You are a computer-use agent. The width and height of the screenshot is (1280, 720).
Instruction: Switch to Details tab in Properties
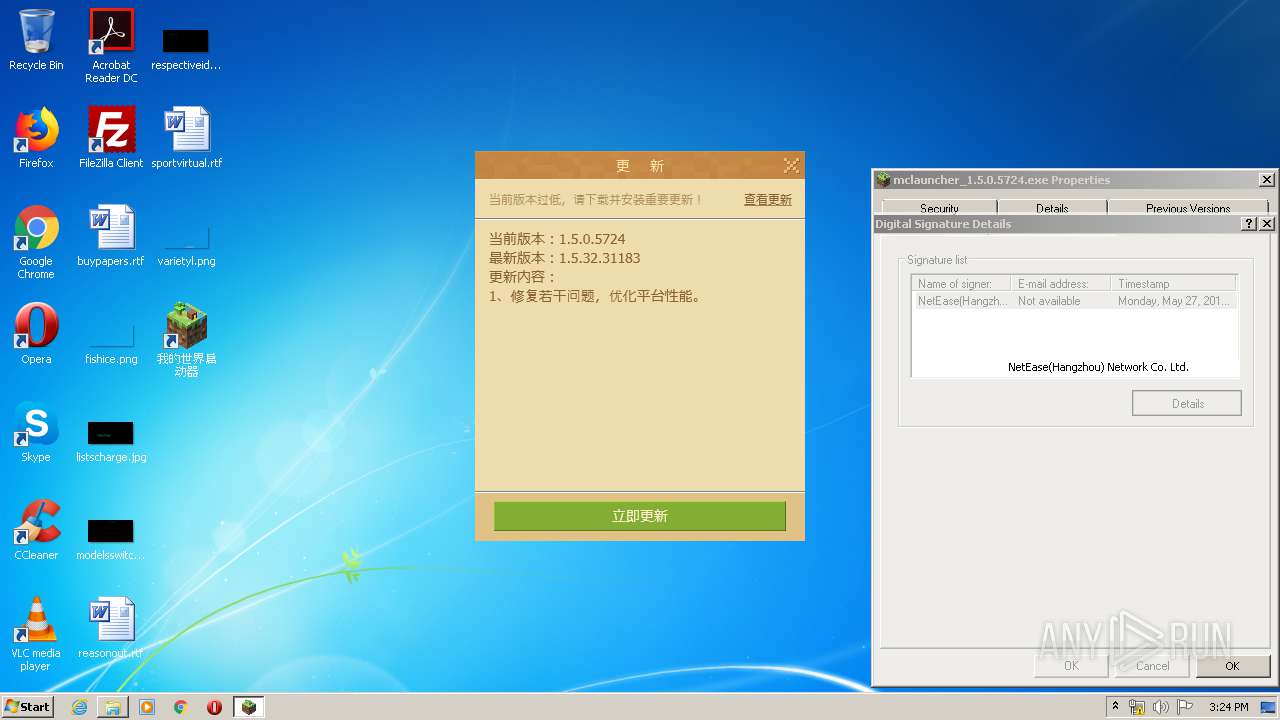click(x=1052, y=207)
